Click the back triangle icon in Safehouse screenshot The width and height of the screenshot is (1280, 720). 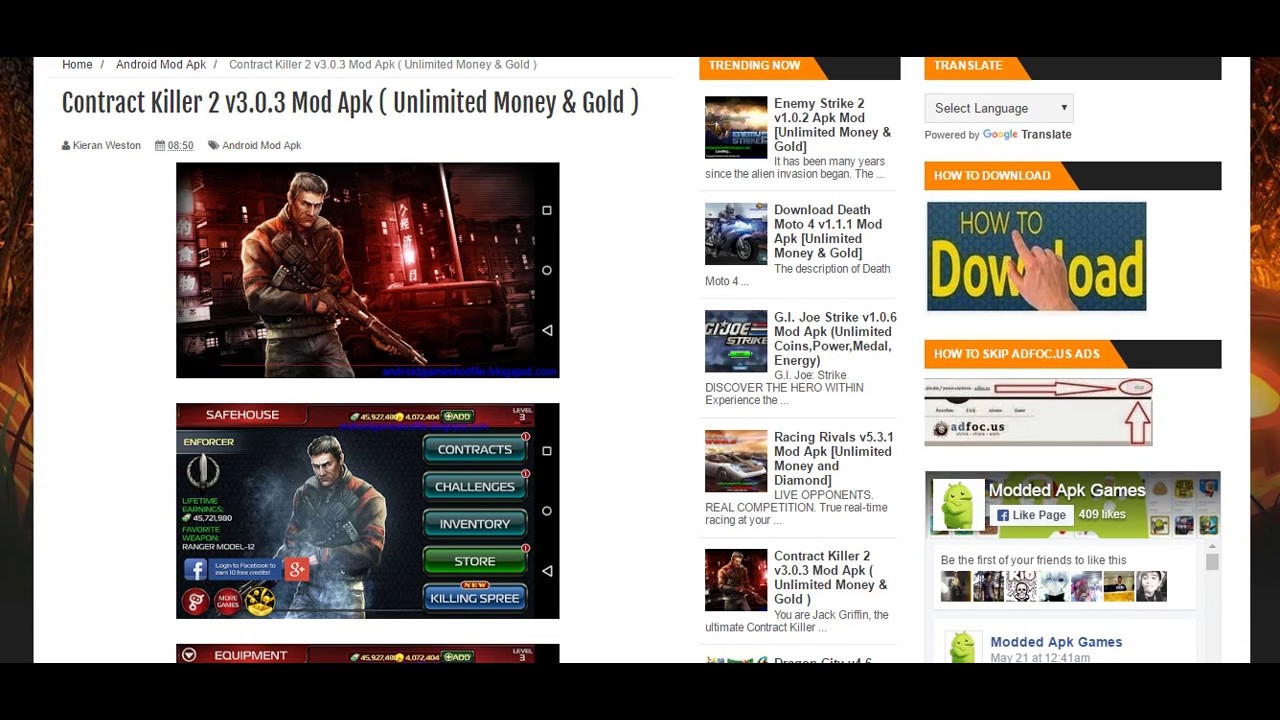click(546, 571)
